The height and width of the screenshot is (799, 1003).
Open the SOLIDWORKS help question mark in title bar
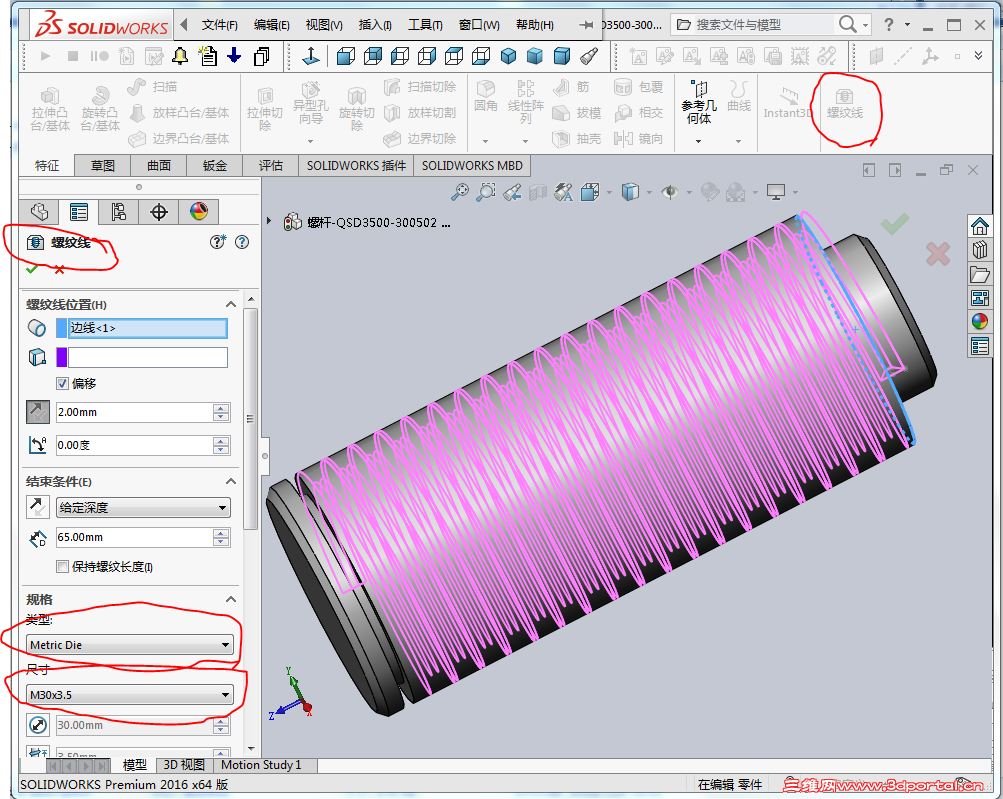click(x=888, y=25)
